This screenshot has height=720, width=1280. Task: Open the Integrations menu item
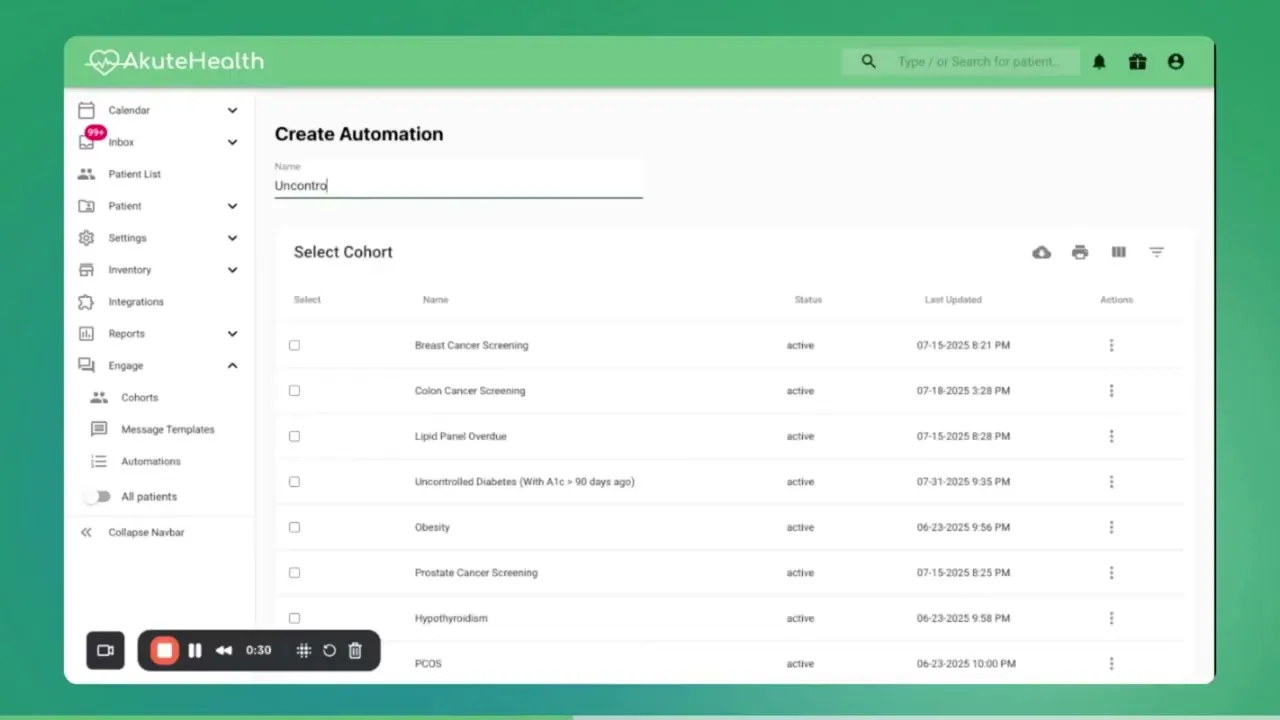click(x=136, y=302)
